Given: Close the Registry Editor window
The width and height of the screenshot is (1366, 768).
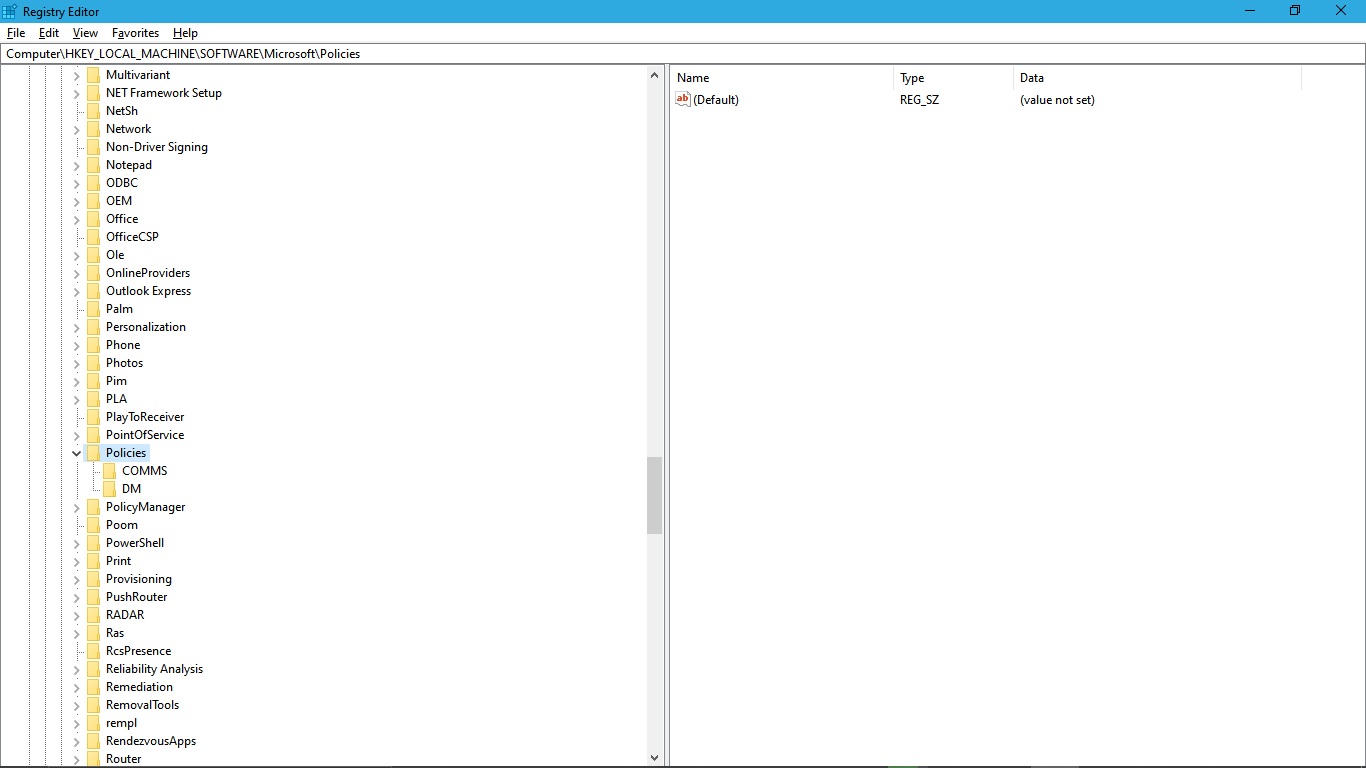Looking at the screenshot, I should pos(1341,11).
